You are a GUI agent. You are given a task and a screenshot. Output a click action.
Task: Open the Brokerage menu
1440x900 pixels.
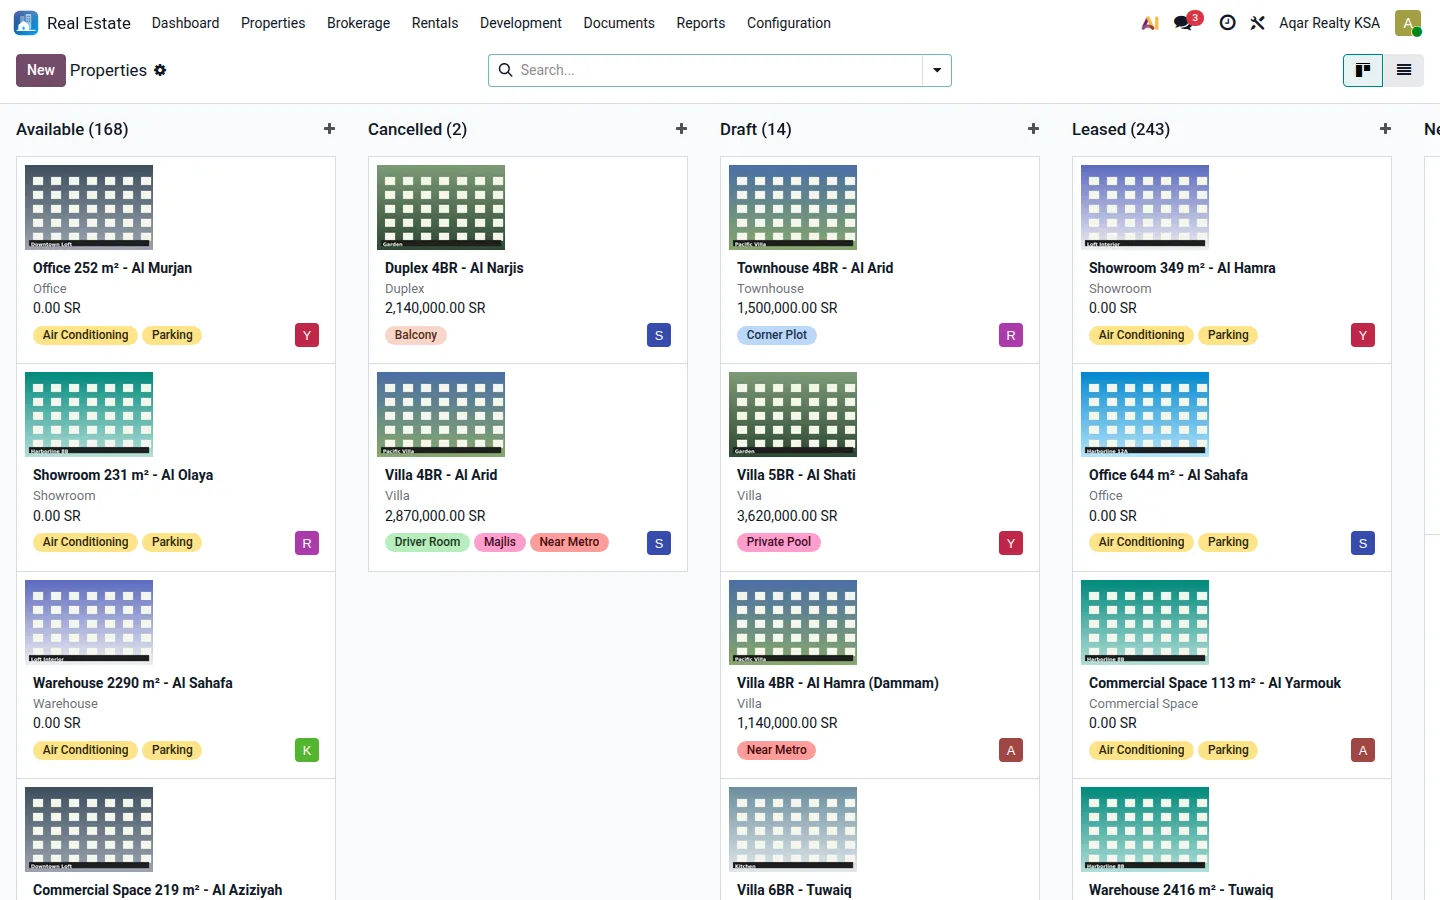358,23
